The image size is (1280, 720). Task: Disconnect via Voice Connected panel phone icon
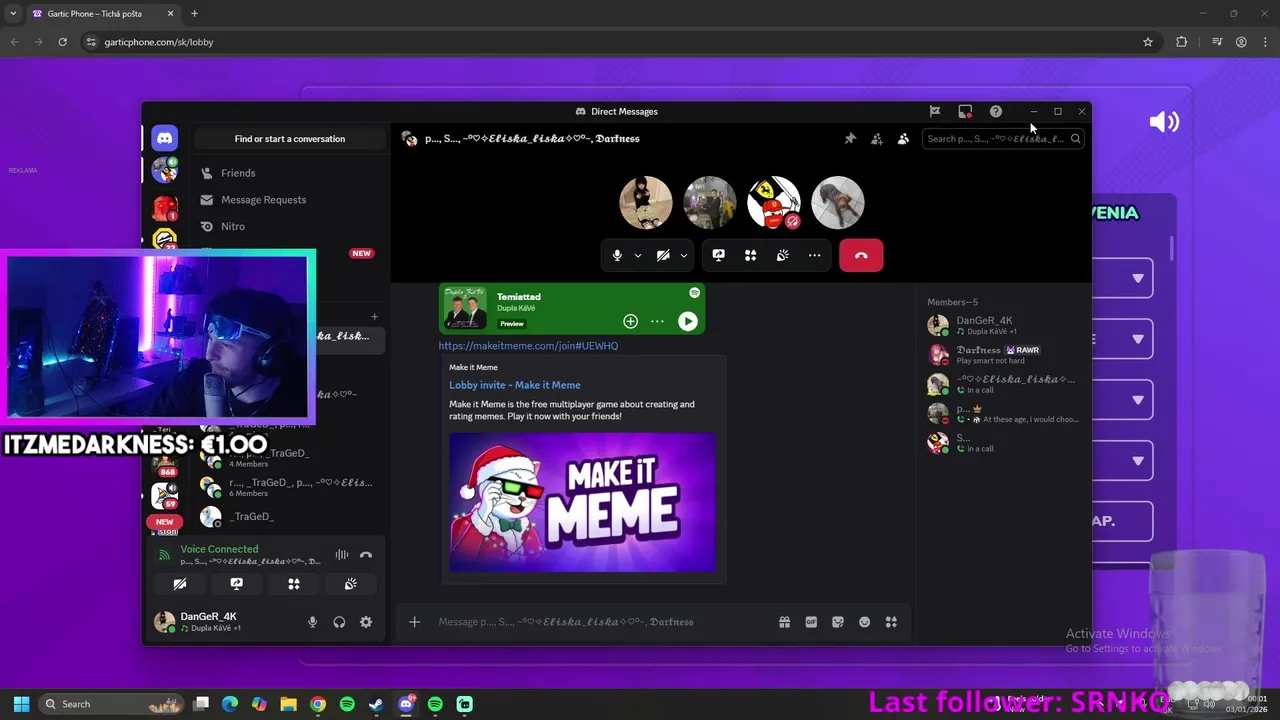(x=366, y=555)
